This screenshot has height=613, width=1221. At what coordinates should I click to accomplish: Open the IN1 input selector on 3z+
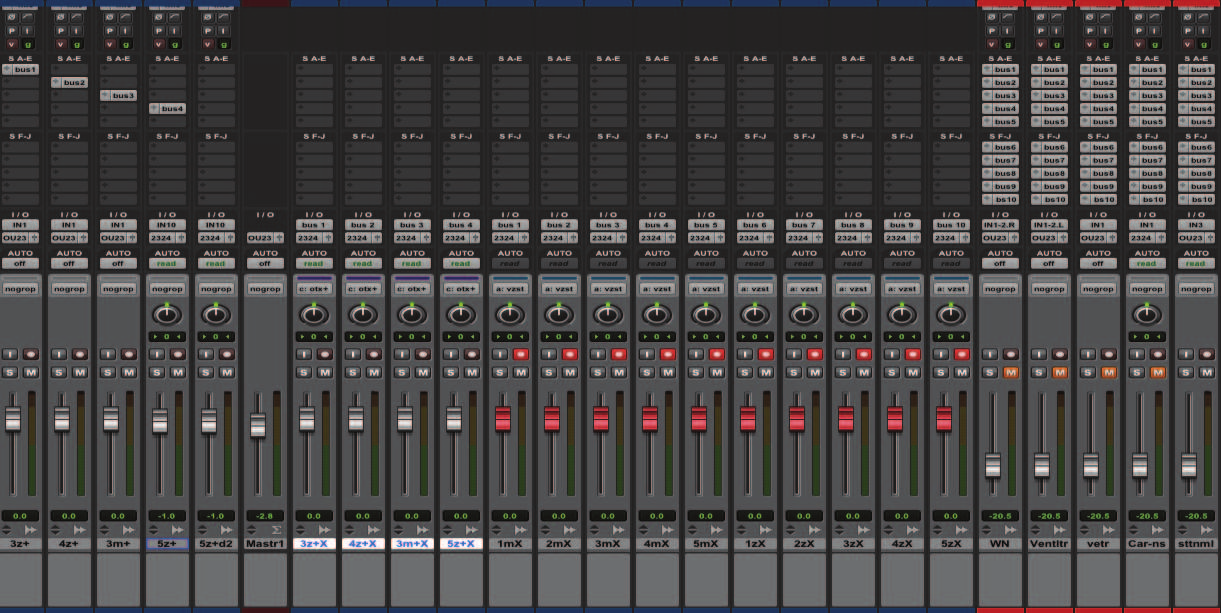click(x=20, y=225)
